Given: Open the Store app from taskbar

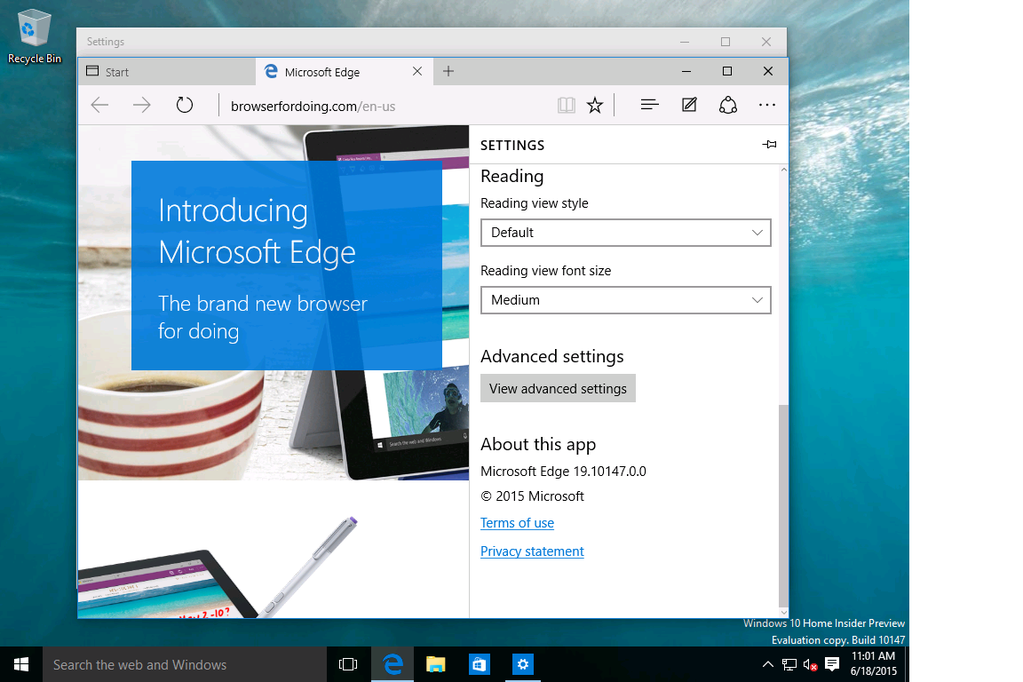Looking at the screenshot, I should coord(479,664).
